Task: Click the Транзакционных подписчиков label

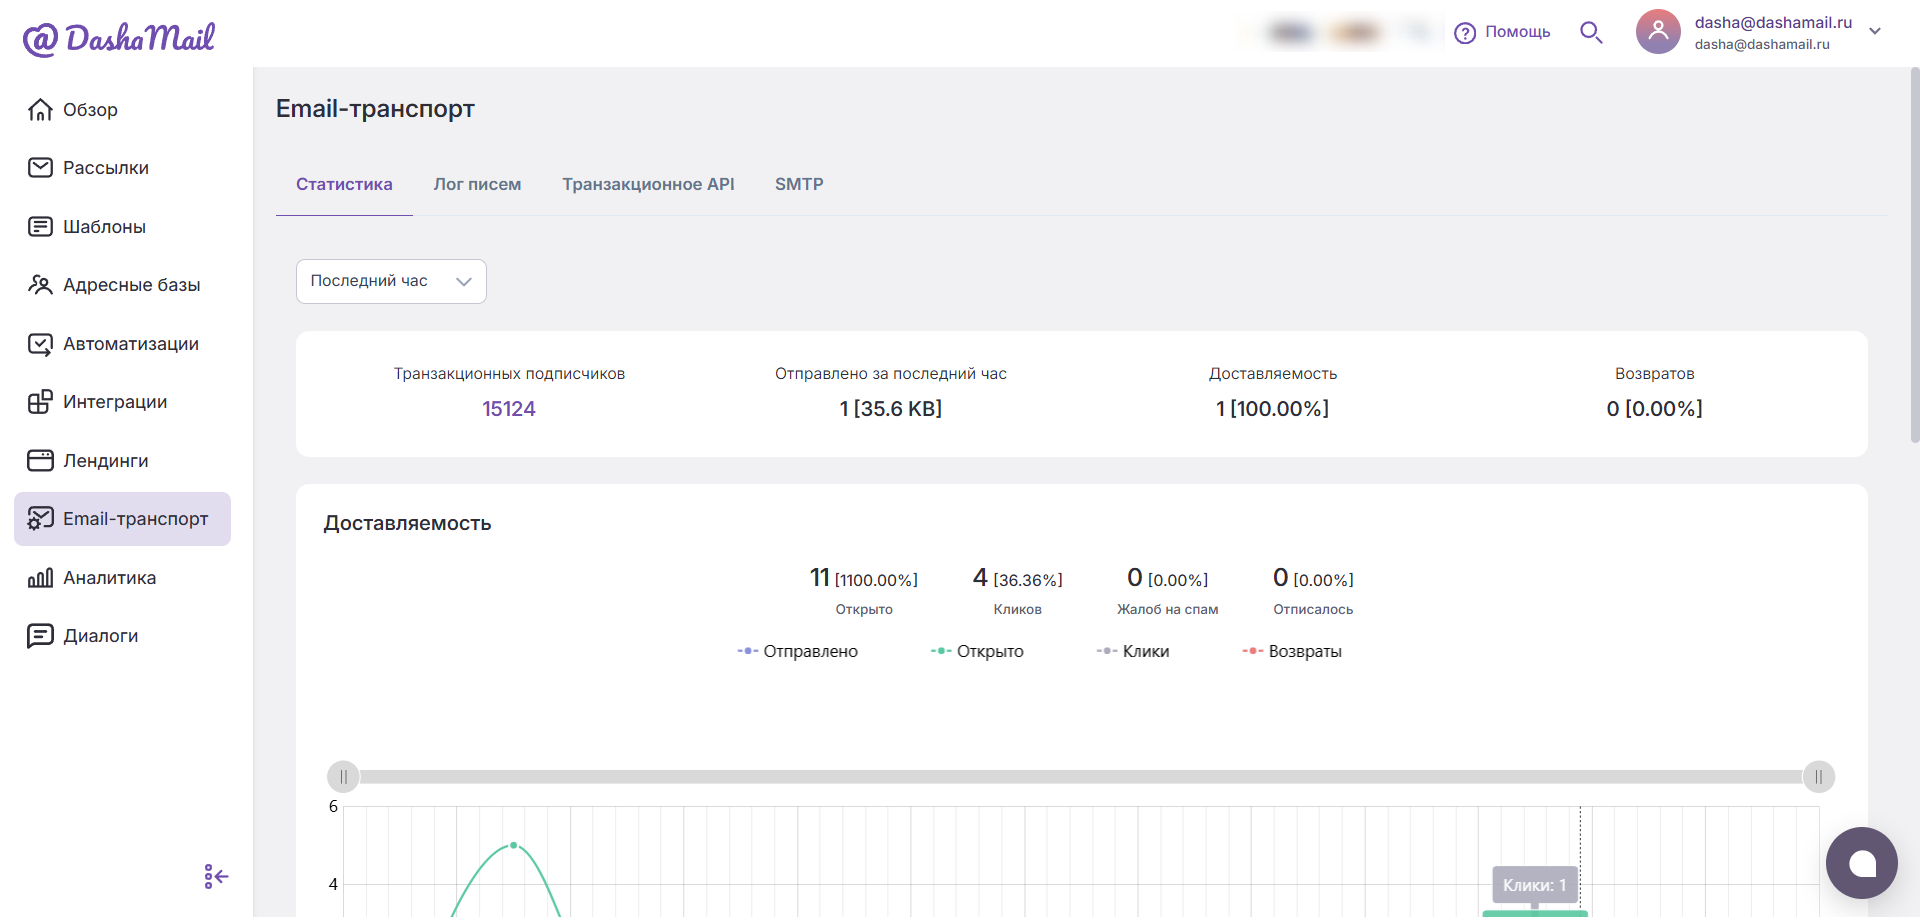Action: [x=509, y=374]
